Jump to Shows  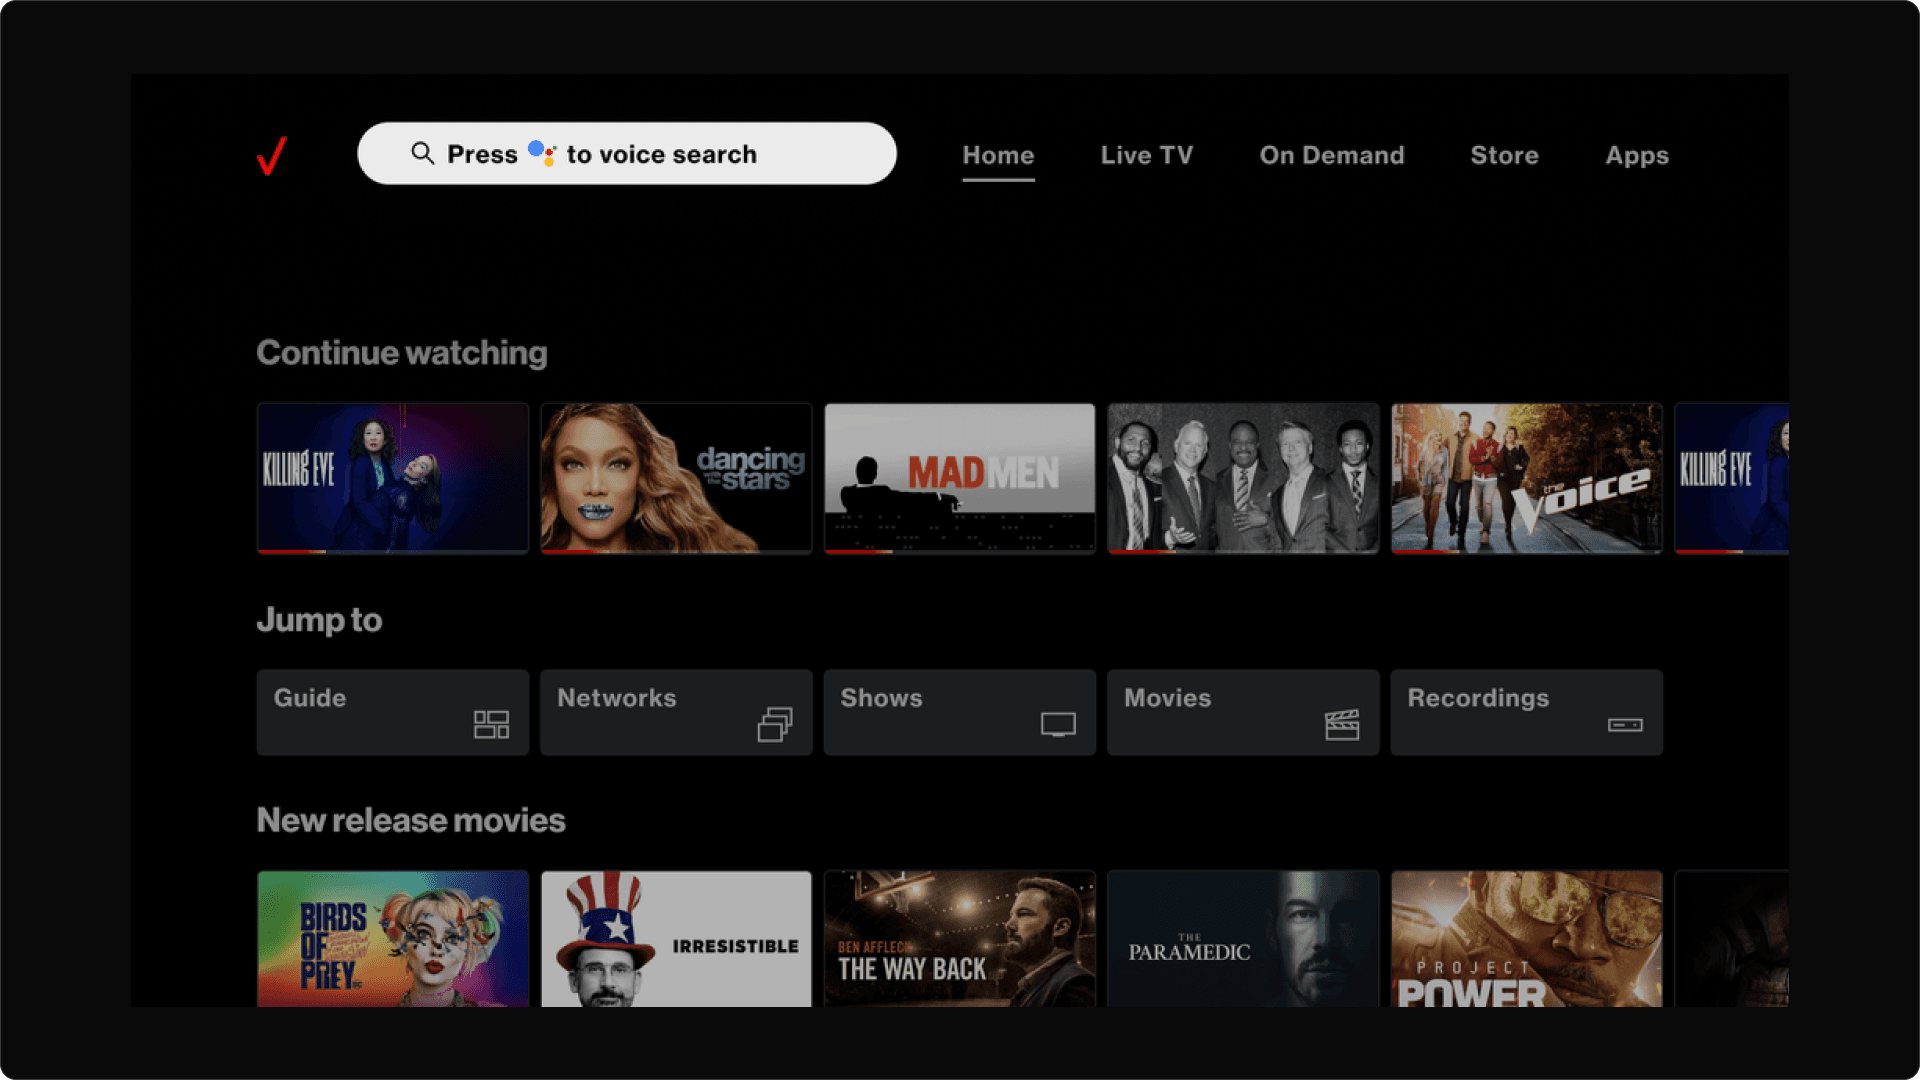[960, 712]
